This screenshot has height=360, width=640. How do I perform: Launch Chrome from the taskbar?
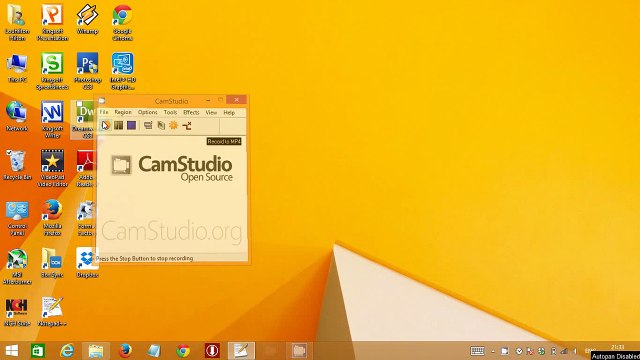pos(183,351)
